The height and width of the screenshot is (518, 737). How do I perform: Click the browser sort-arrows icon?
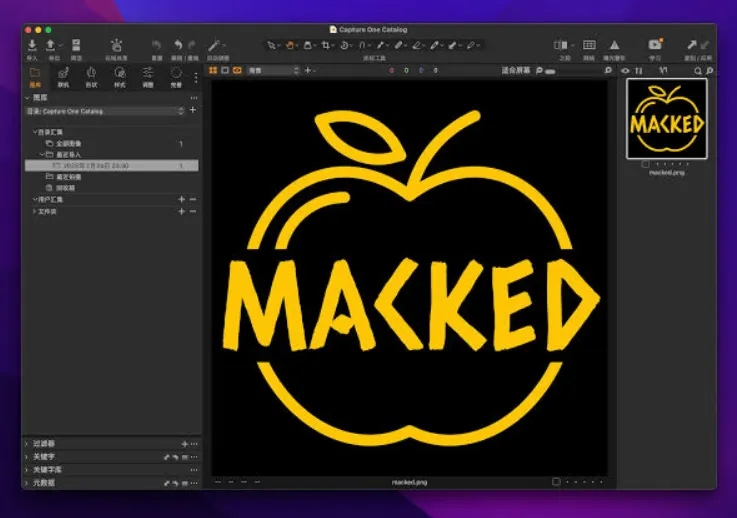point(638,71)
